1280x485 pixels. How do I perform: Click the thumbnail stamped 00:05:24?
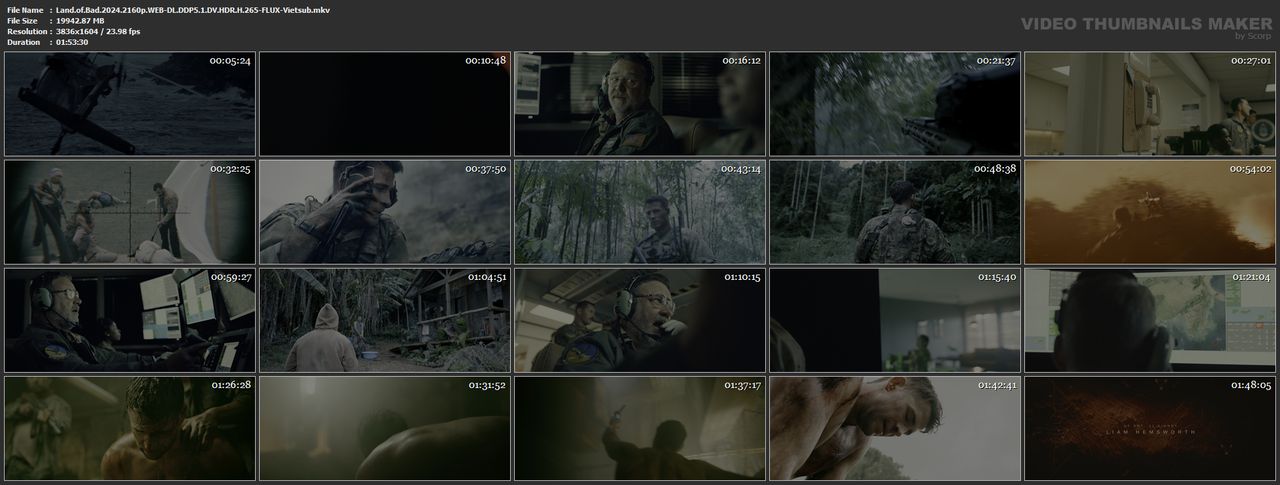pos(130,104)
